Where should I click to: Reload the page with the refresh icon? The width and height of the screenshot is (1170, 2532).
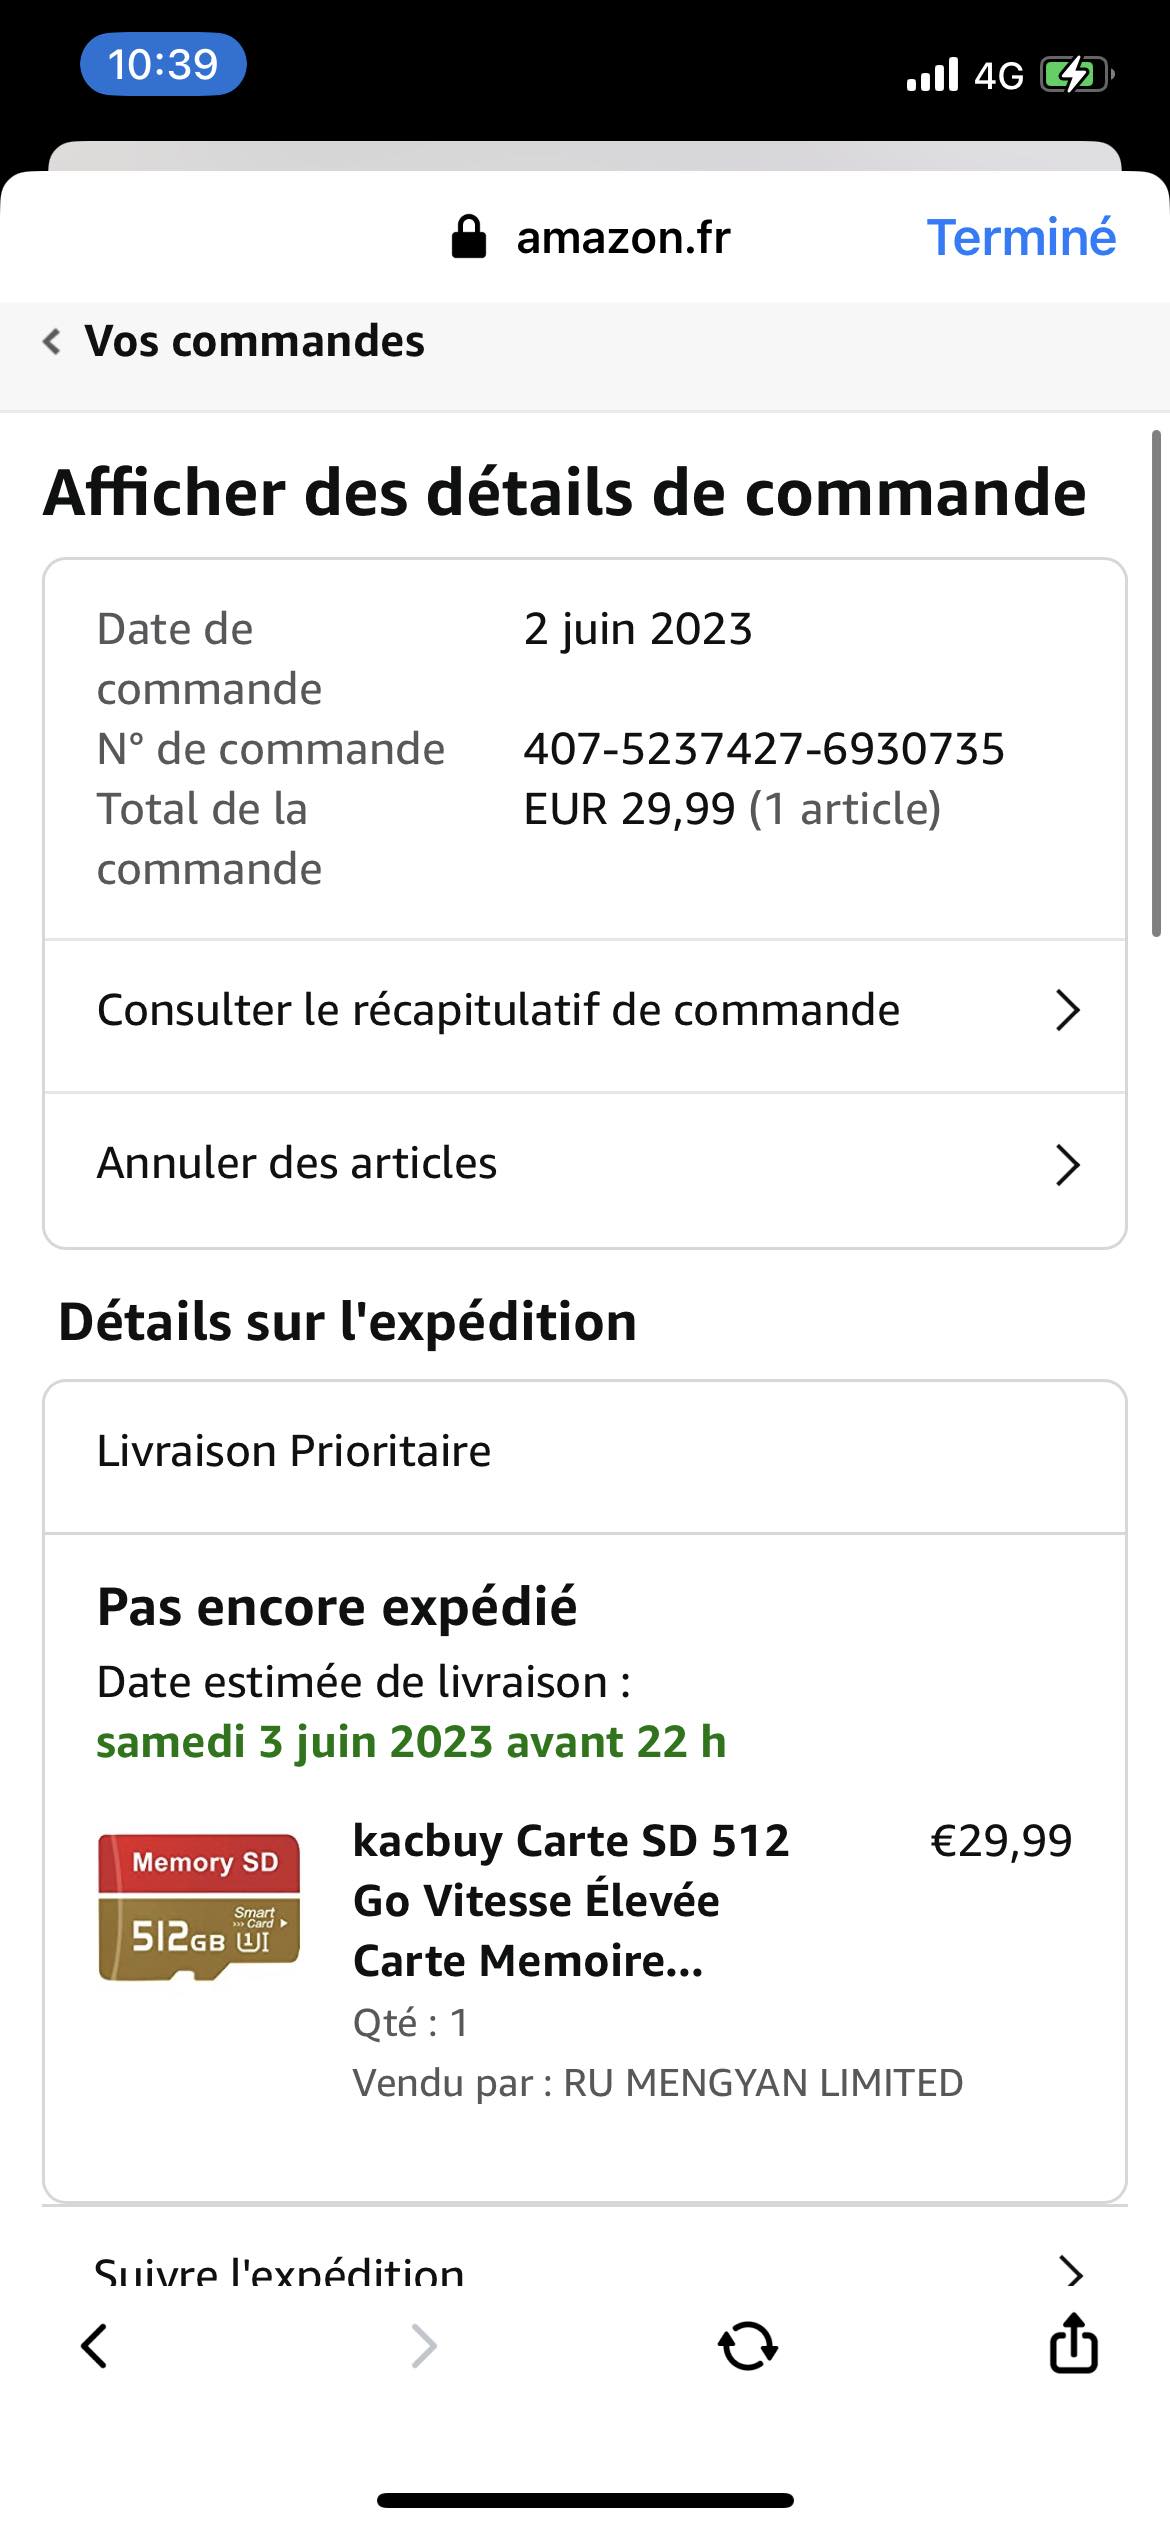748,2345
